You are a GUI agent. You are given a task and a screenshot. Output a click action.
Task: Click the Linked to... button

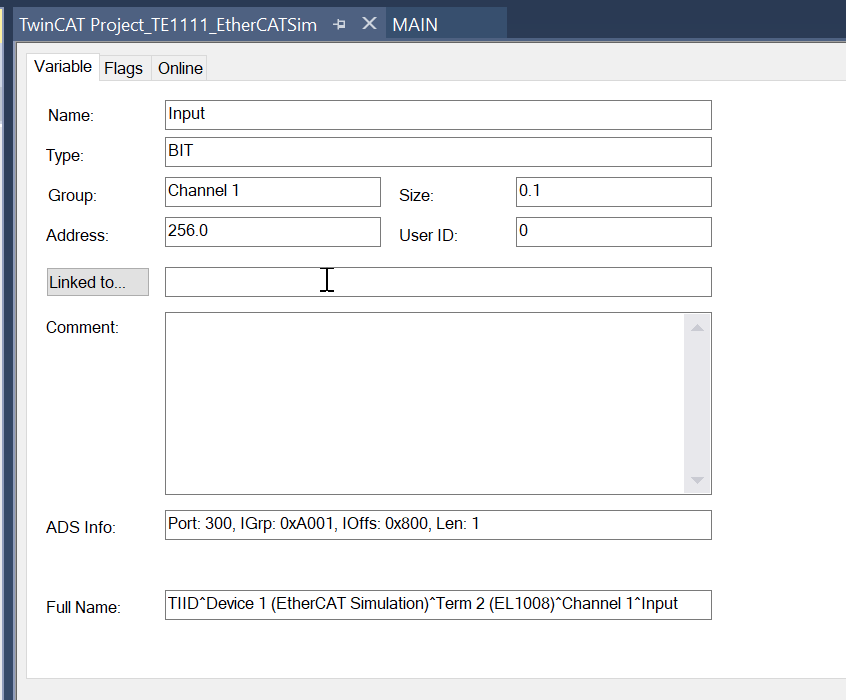point(98,282)
